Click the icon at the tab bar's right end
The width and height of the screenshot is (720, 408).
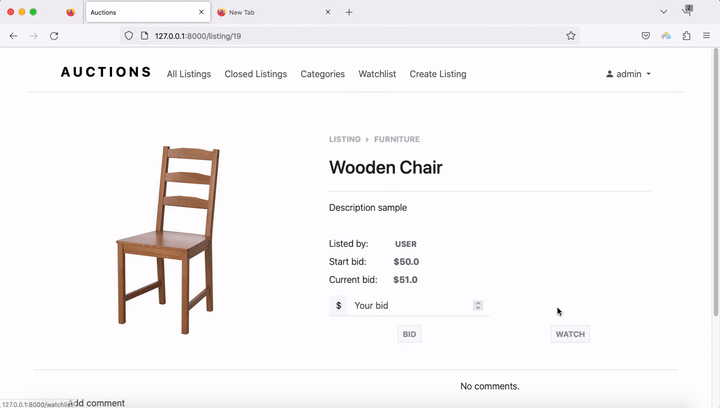(688, 11)
